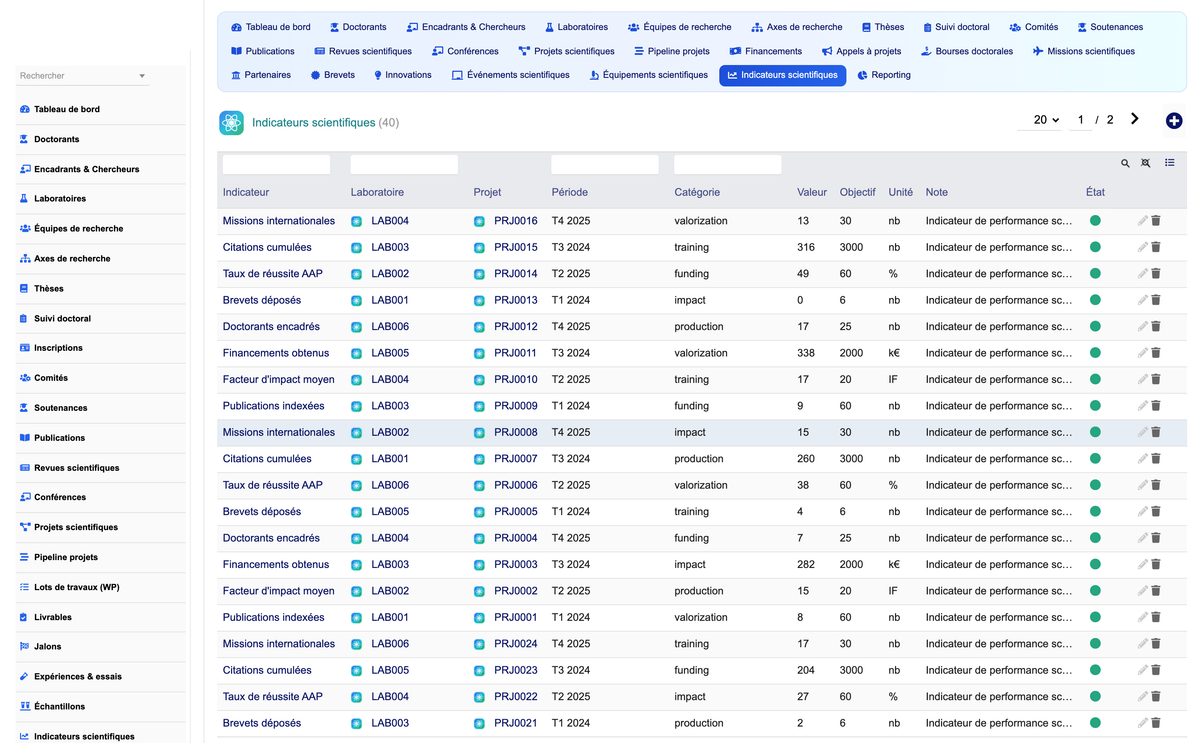The height and width of the screenshot is (743, 1200).
Task: Open the column list view icon
Action: click(x=1169, y=163)
